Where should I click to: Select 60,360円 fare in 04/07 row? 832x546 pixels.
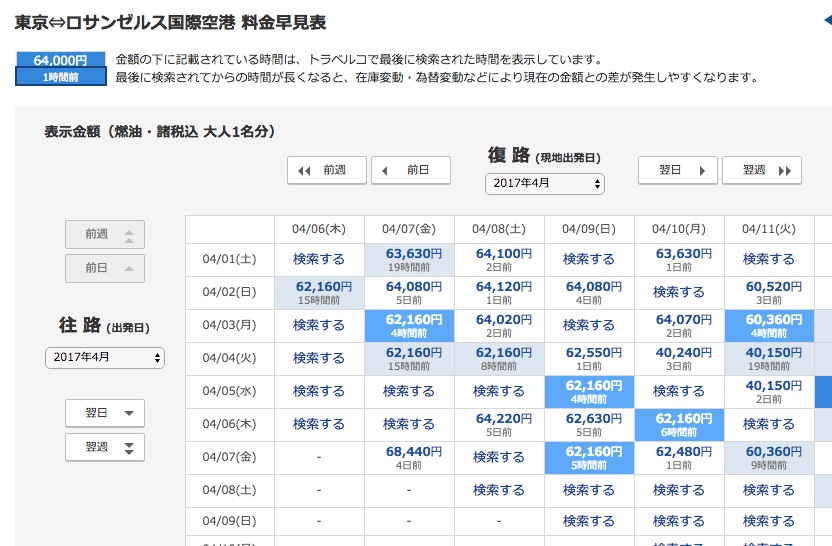769,458
